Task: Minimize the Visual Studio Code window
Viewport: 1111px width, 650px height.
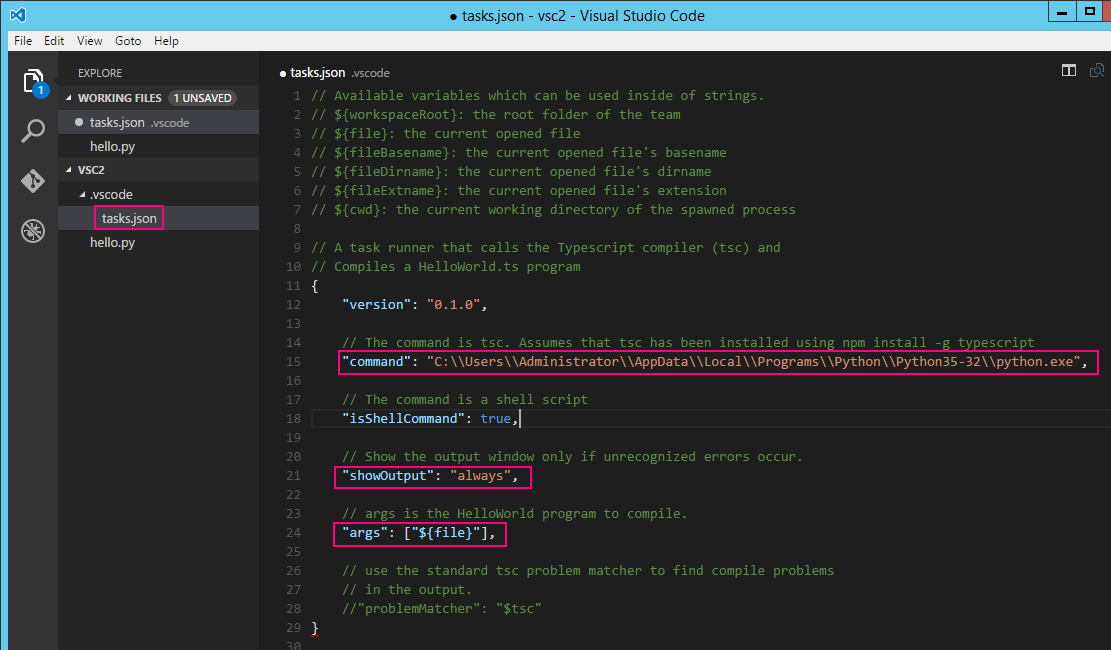Action: click(x=1061, y=11)
